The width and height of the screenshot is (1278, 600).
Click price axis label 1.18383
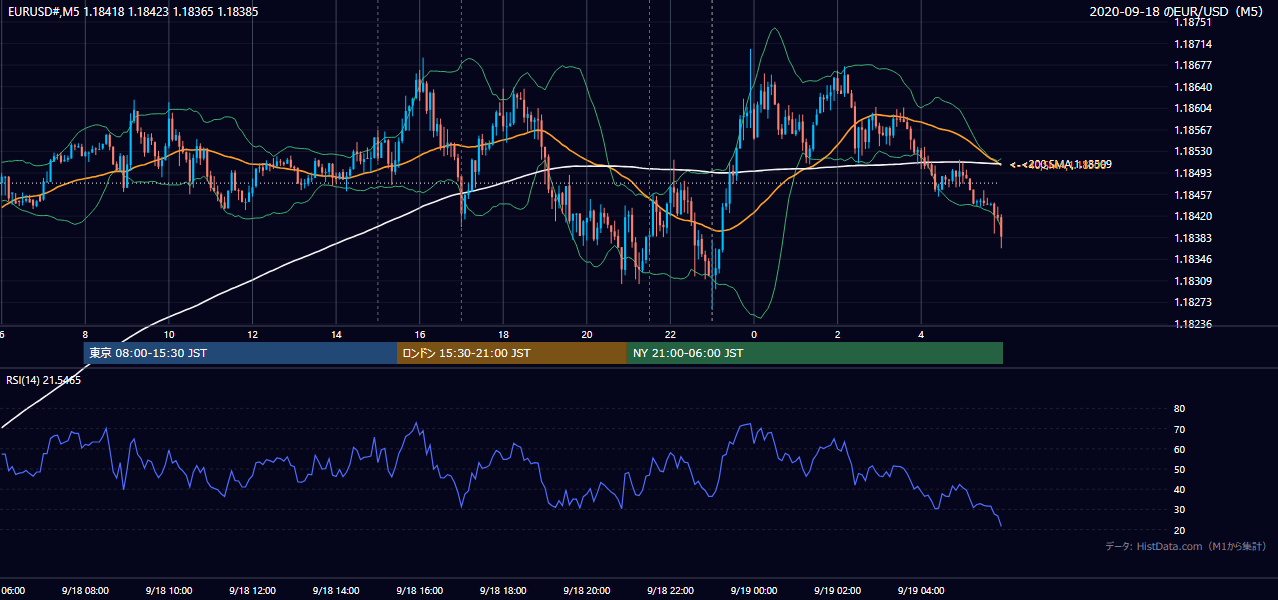[x=1193, y=238]
